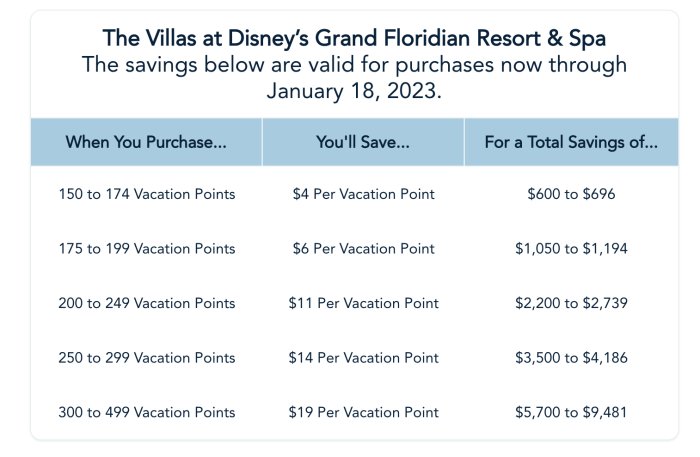Click the 300 to 499 Vacation Points cell
This screenshot has width=700, height=457.
pyautogui.click(x=147, y=412)
